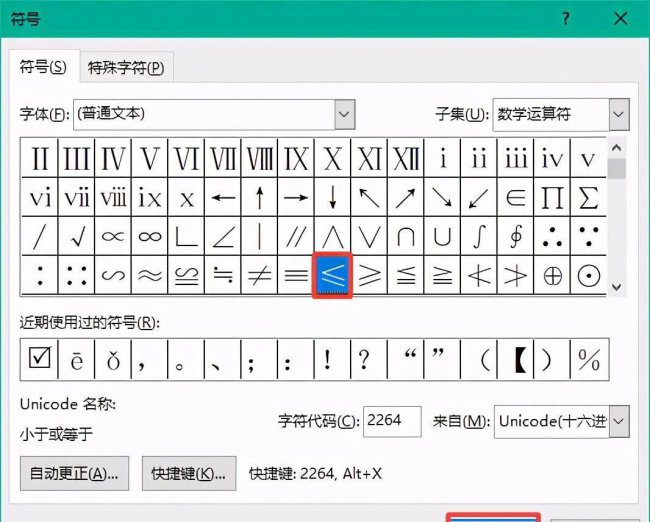Select the integral ∫ symbol
The image size is (650, 522).
coord(479,236)
